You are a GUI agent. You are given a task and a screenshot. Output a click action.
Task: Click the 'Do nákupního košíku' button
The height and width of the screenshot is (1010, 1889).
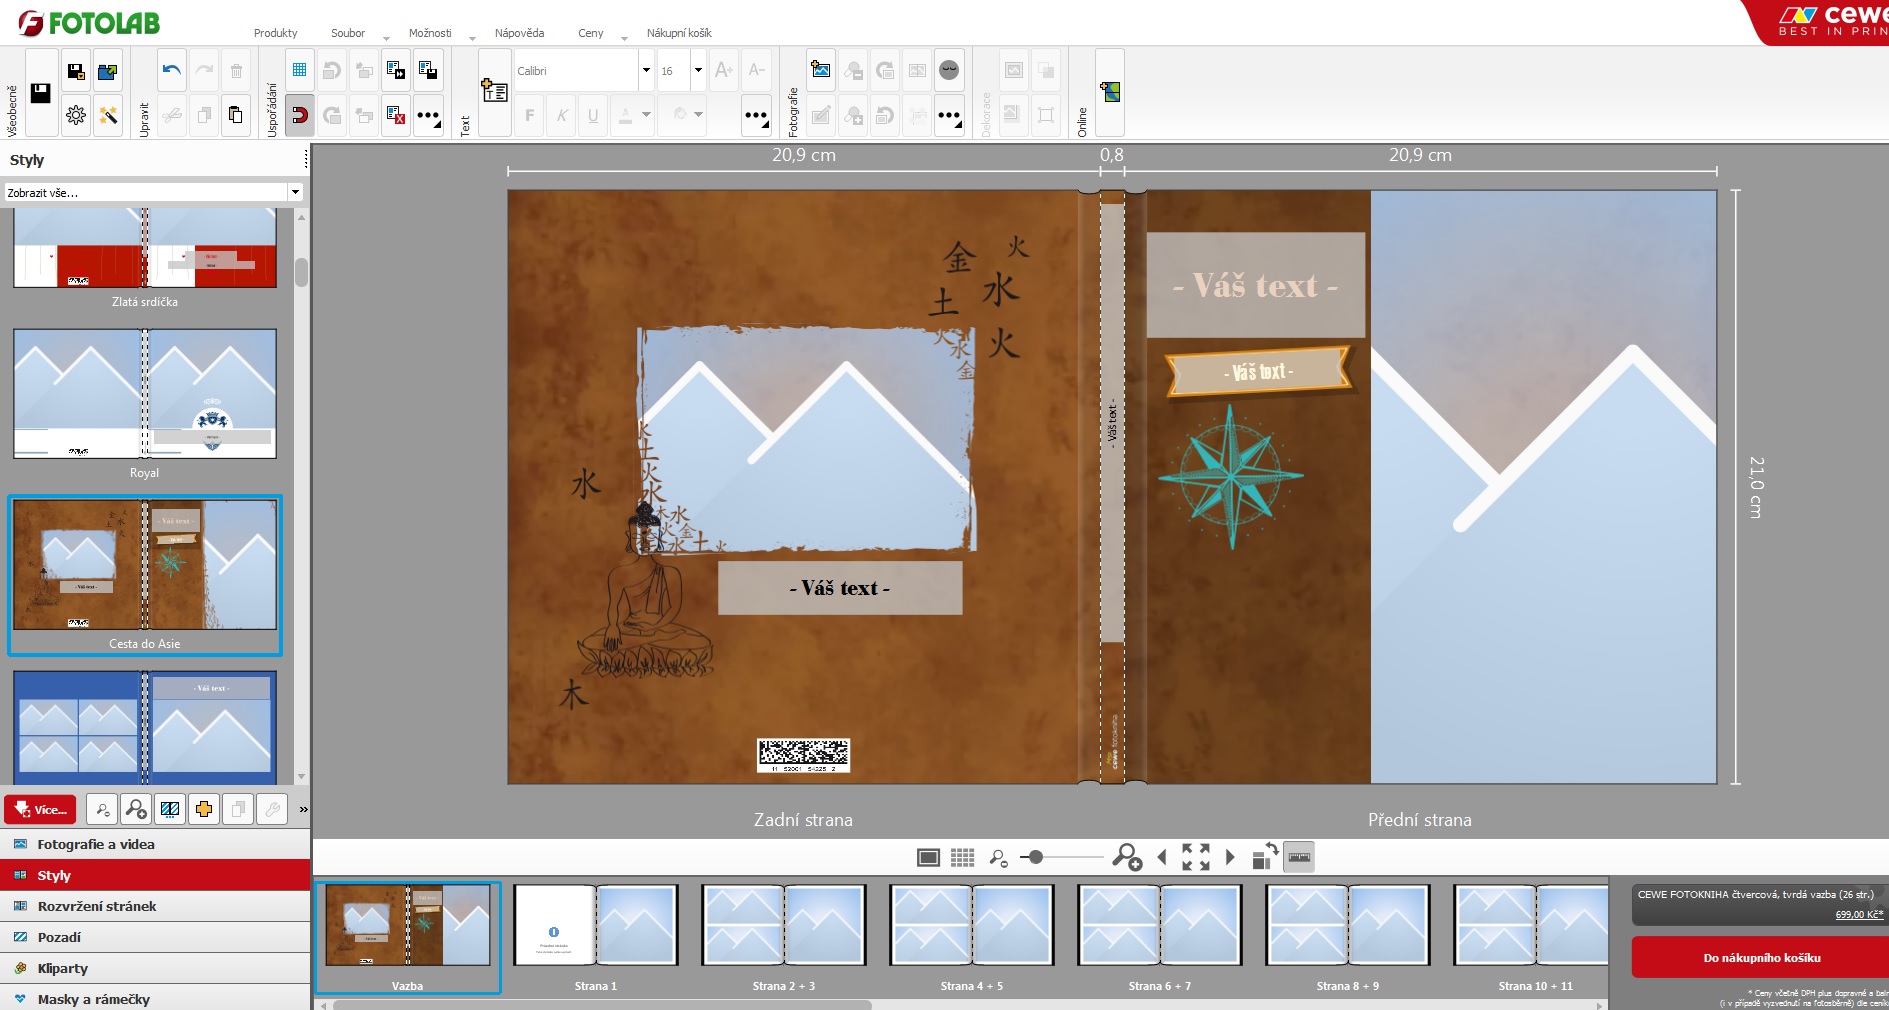coord(1761,958)
